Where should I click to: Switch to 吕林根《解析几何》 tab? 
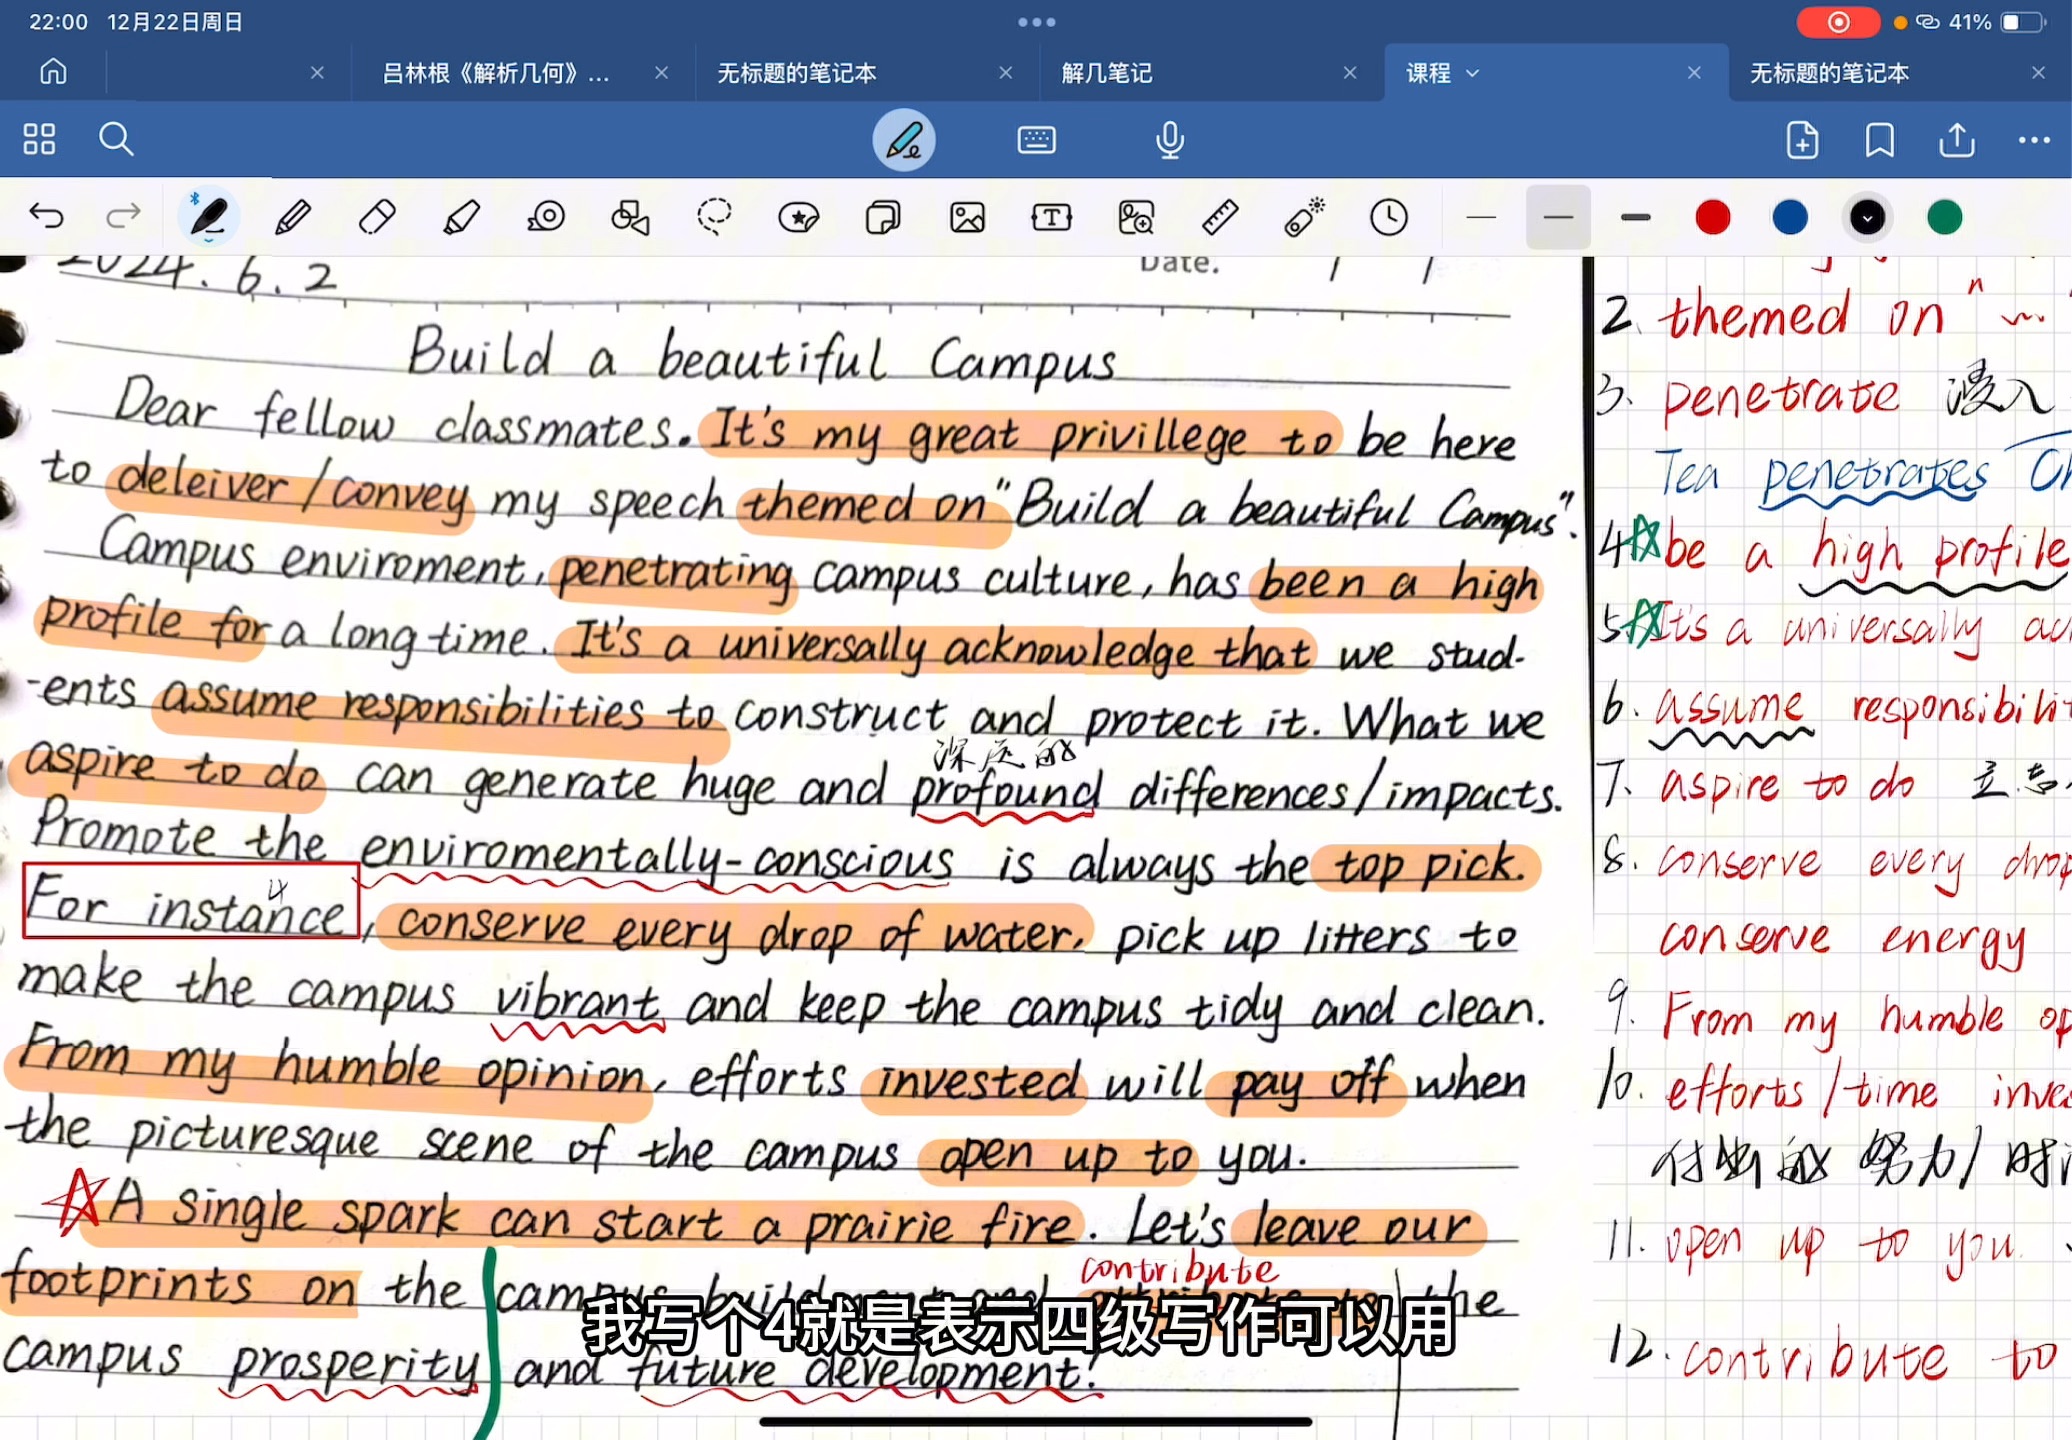(x=496, y=73)
